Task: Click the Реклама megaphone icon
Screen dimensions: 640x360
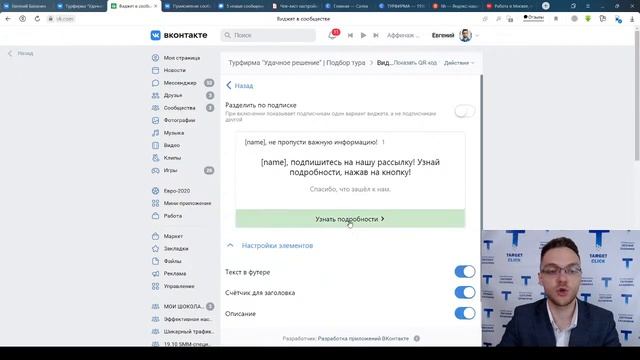Action: click(x=155, y=273)
